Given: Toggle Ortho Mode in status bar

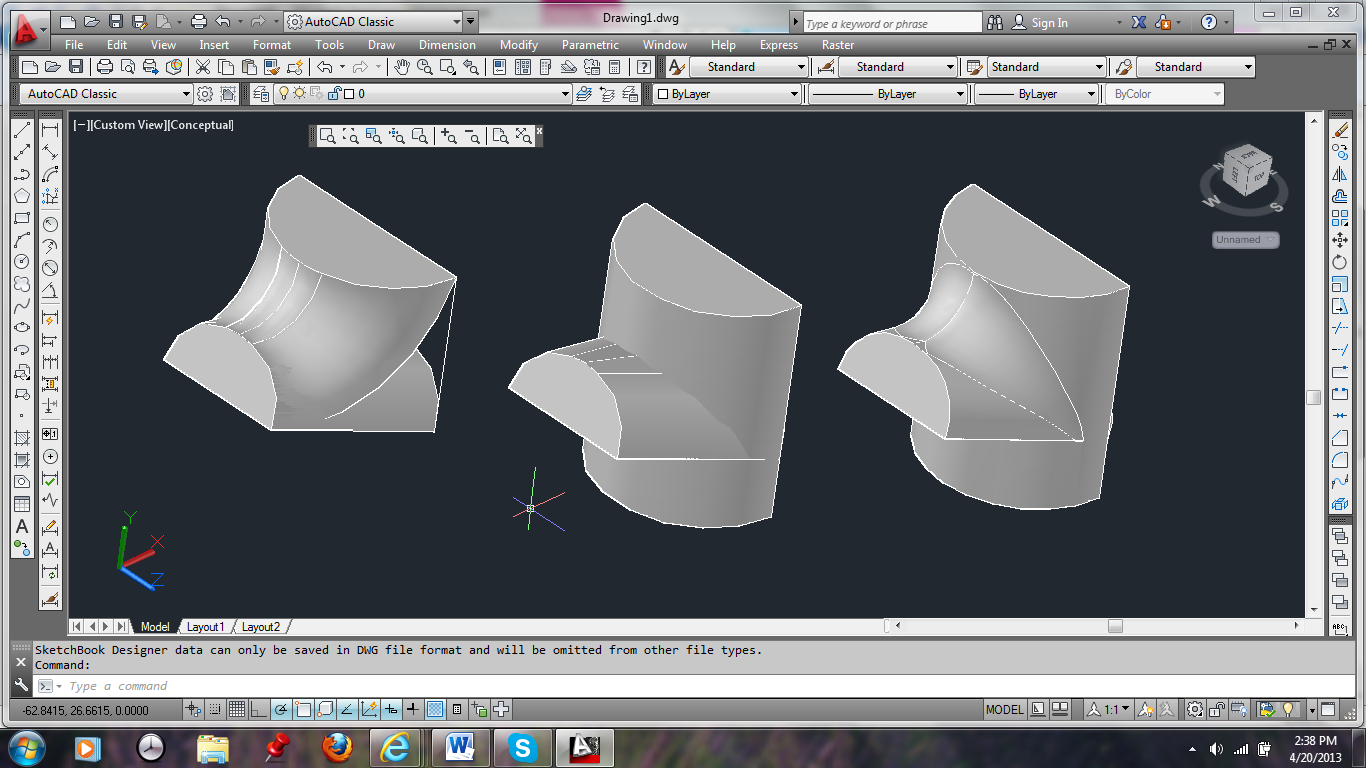Looking at the screenshot, I should tap(259, 710).
